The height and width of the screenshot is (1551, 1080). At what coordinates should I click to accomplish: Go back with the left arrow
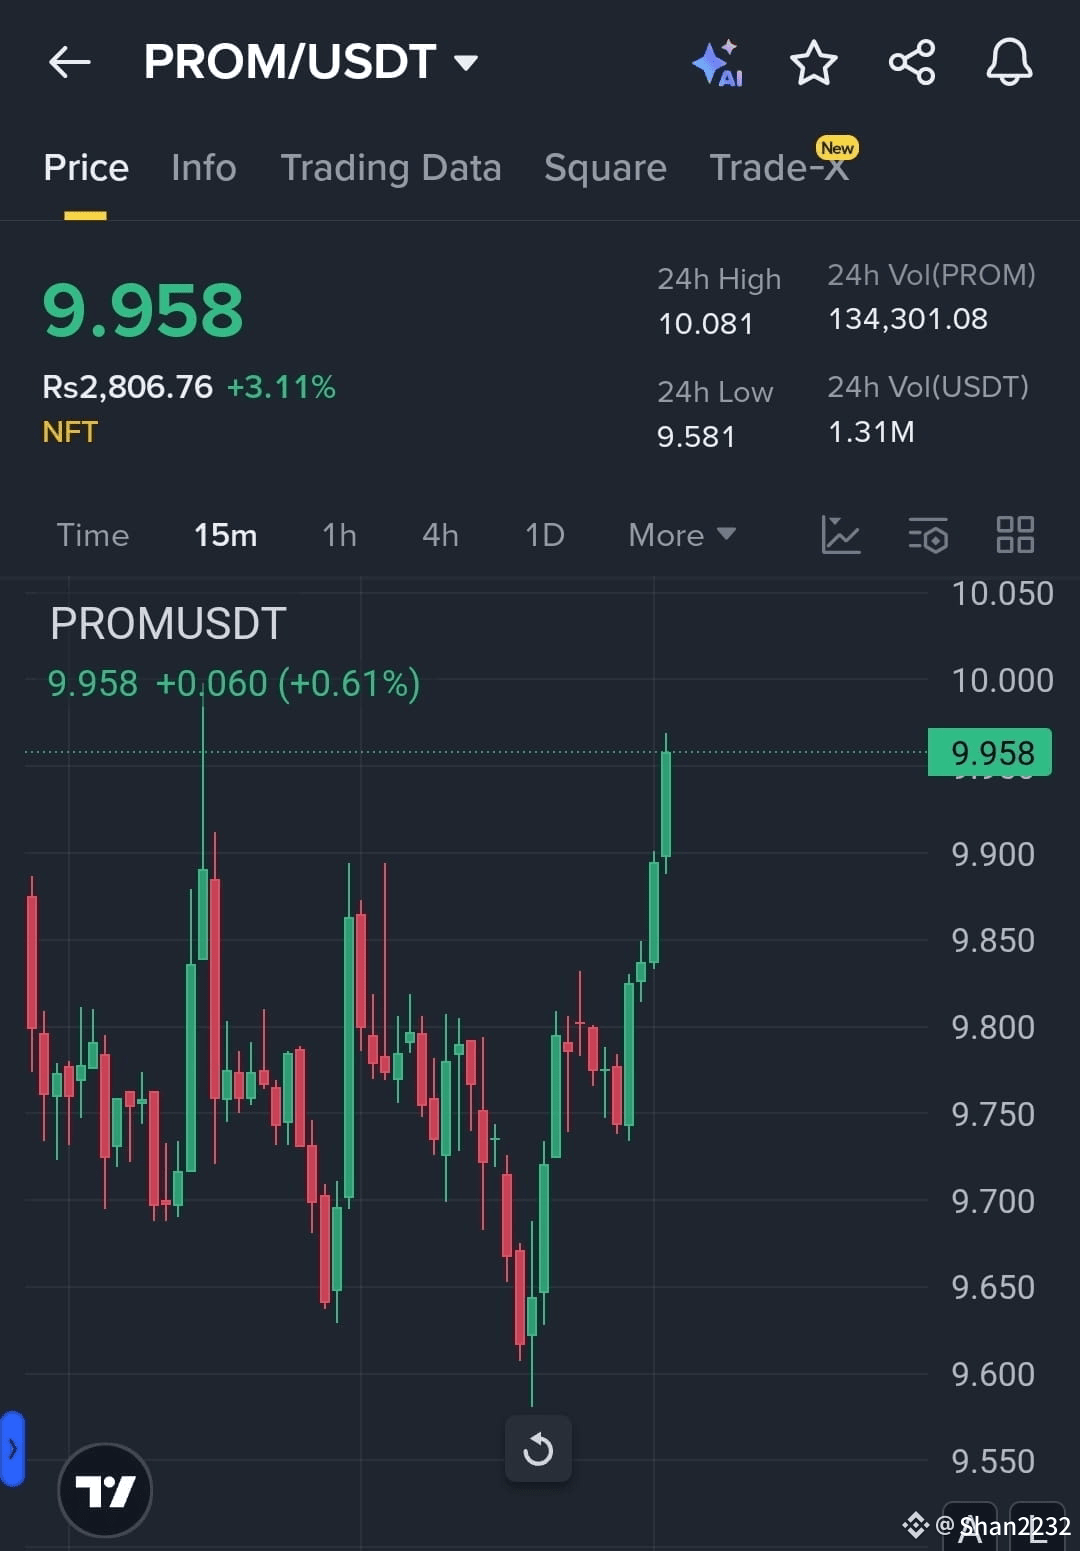[69, 63]
